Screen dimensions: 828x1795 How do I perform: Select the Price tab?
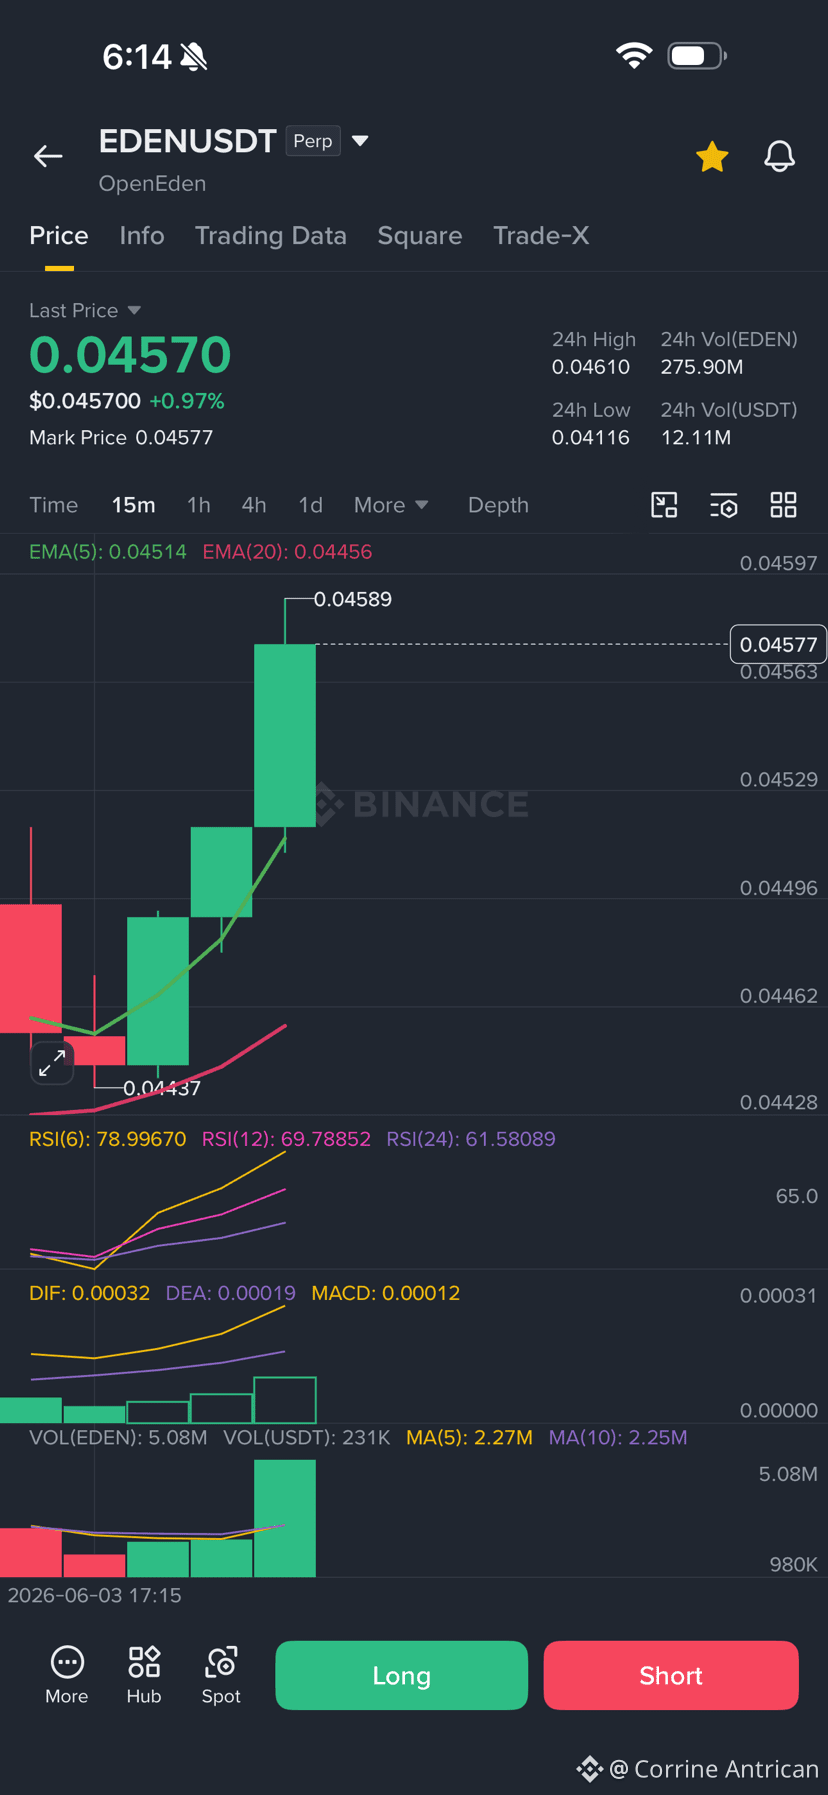(x=59, y=236)
